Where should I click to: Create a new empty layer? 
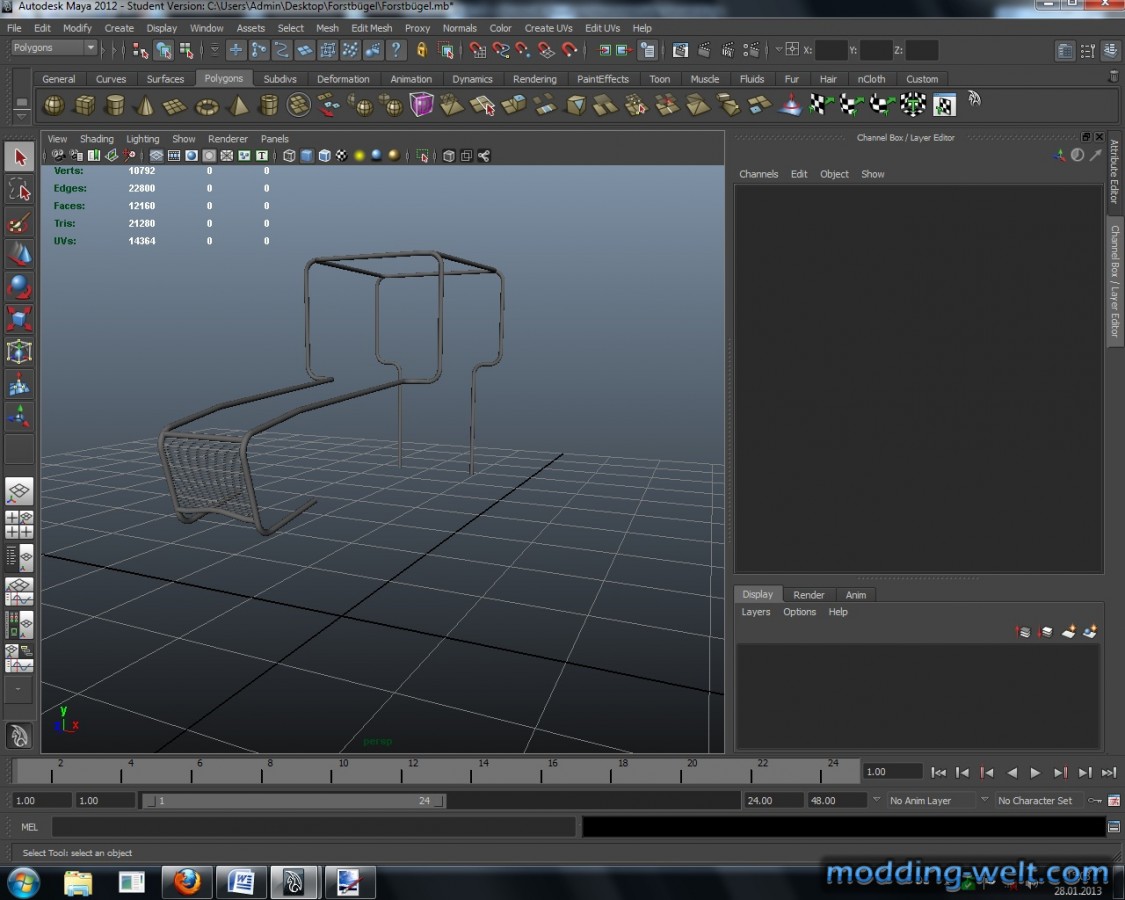[1068, 632]
